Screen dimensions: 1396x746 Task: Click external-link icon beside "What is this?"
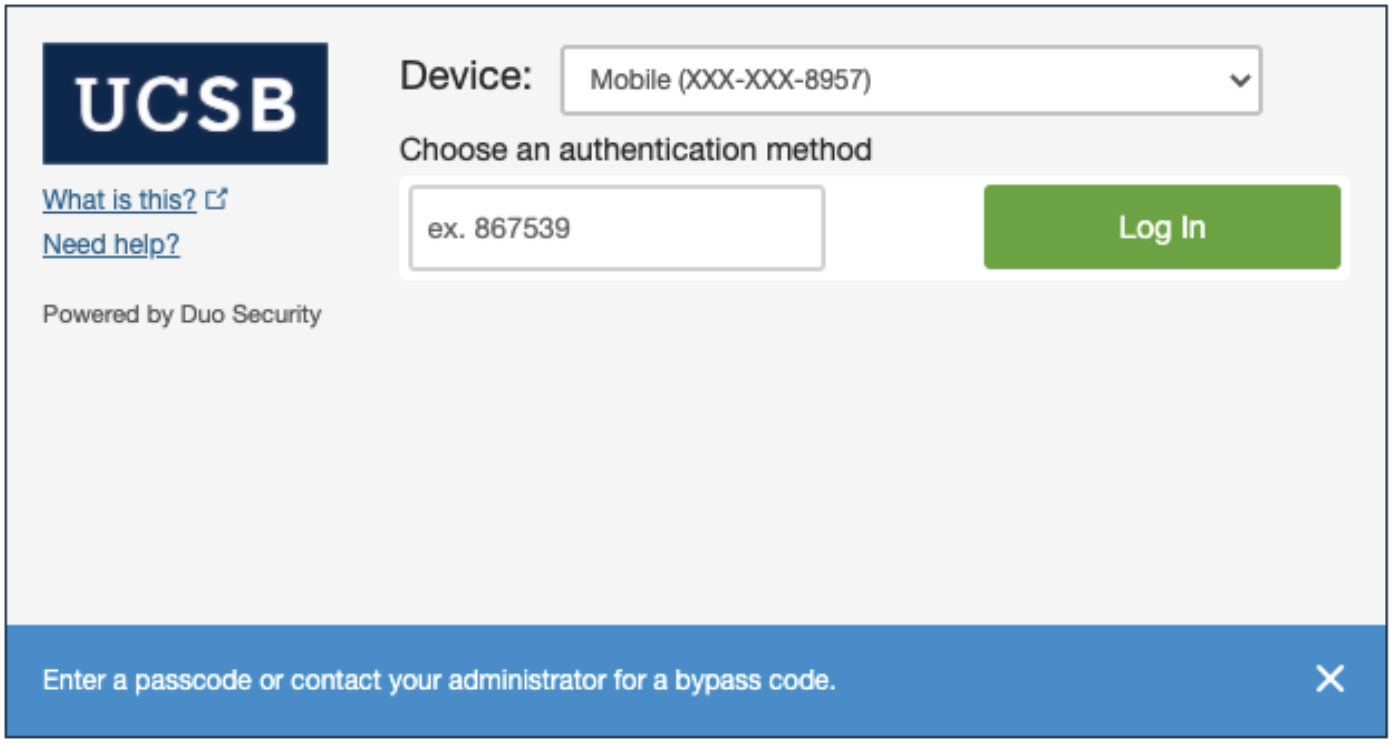point(217,200)
